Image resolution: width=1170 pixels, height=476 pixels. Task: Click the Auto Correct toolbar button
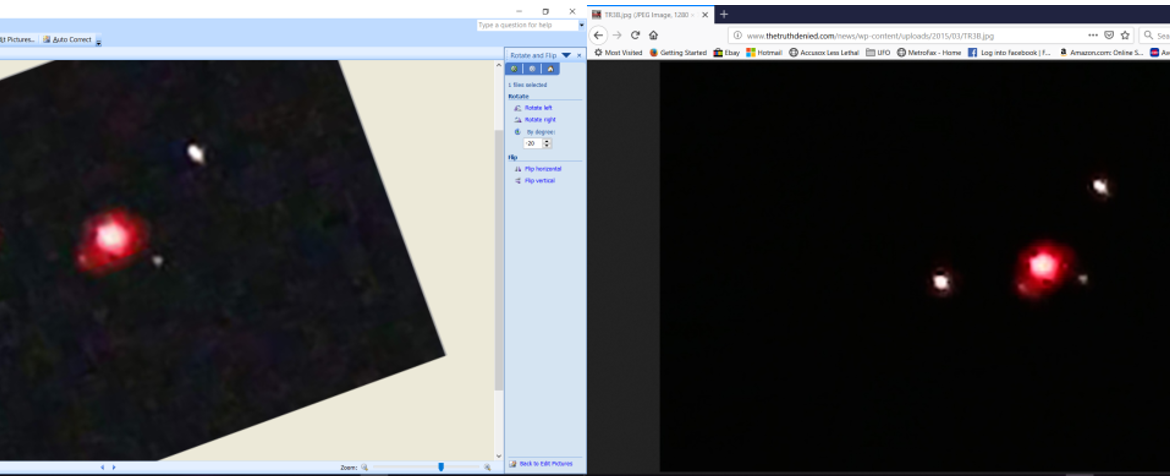67,40
